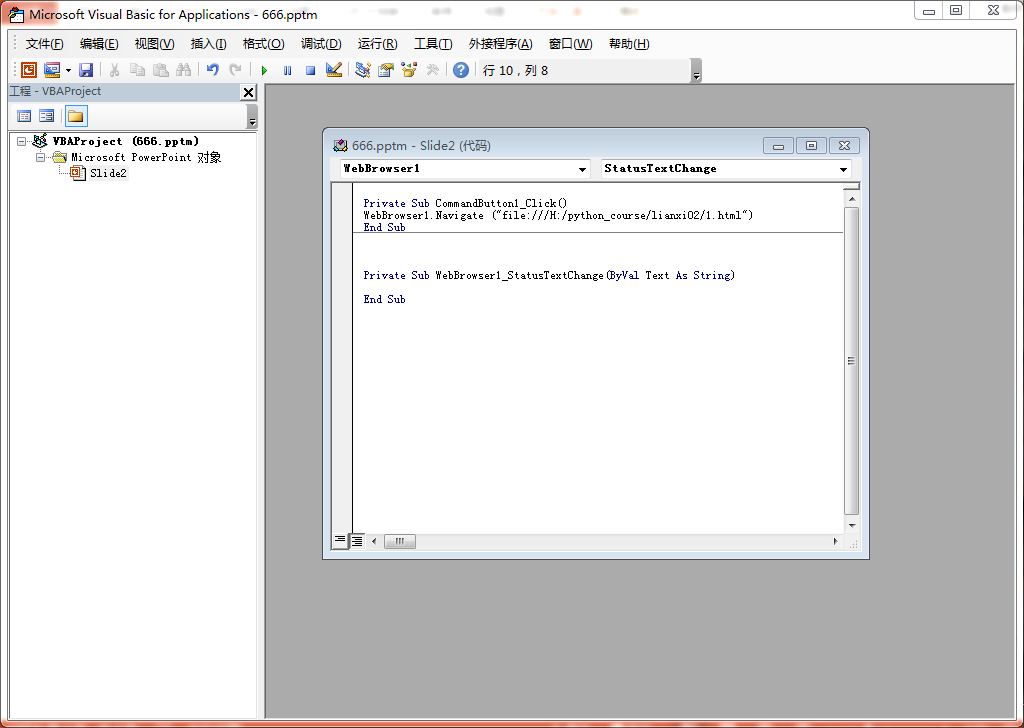Save the project with the floppy icon
This screenshot has width=1024, height=728.
click(x=86, y=70)
